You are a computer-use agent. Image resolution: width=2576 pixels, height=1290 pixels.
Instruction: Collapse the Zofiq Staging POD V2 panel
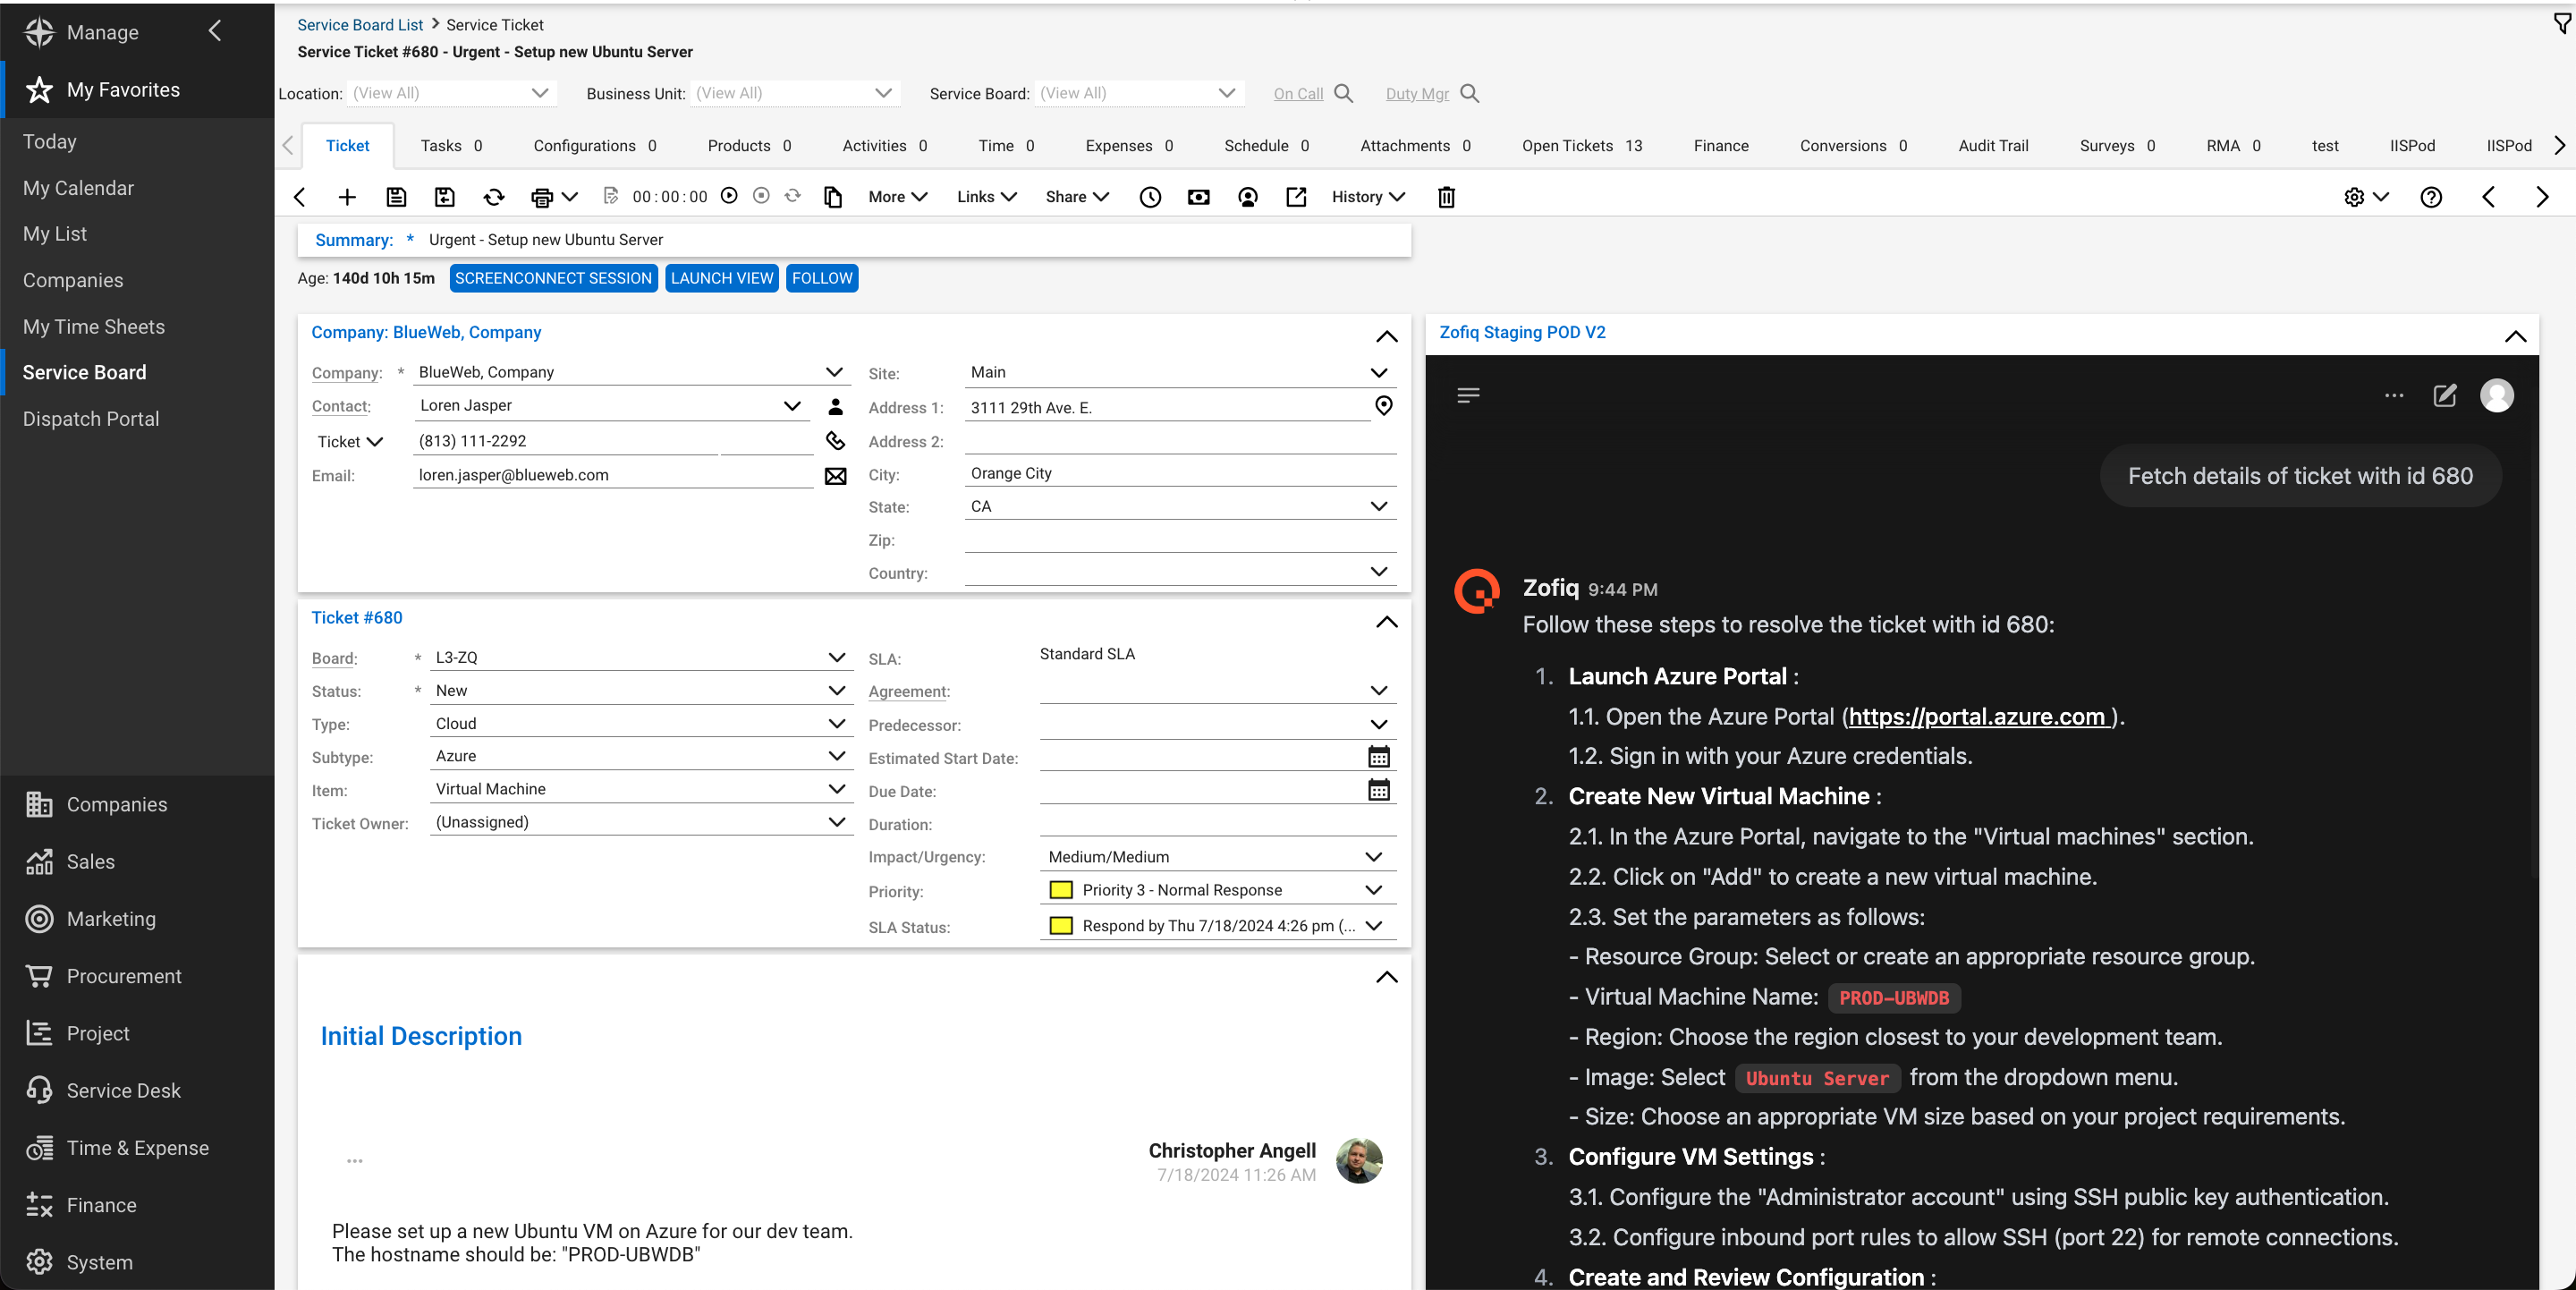click(2515, 337)
